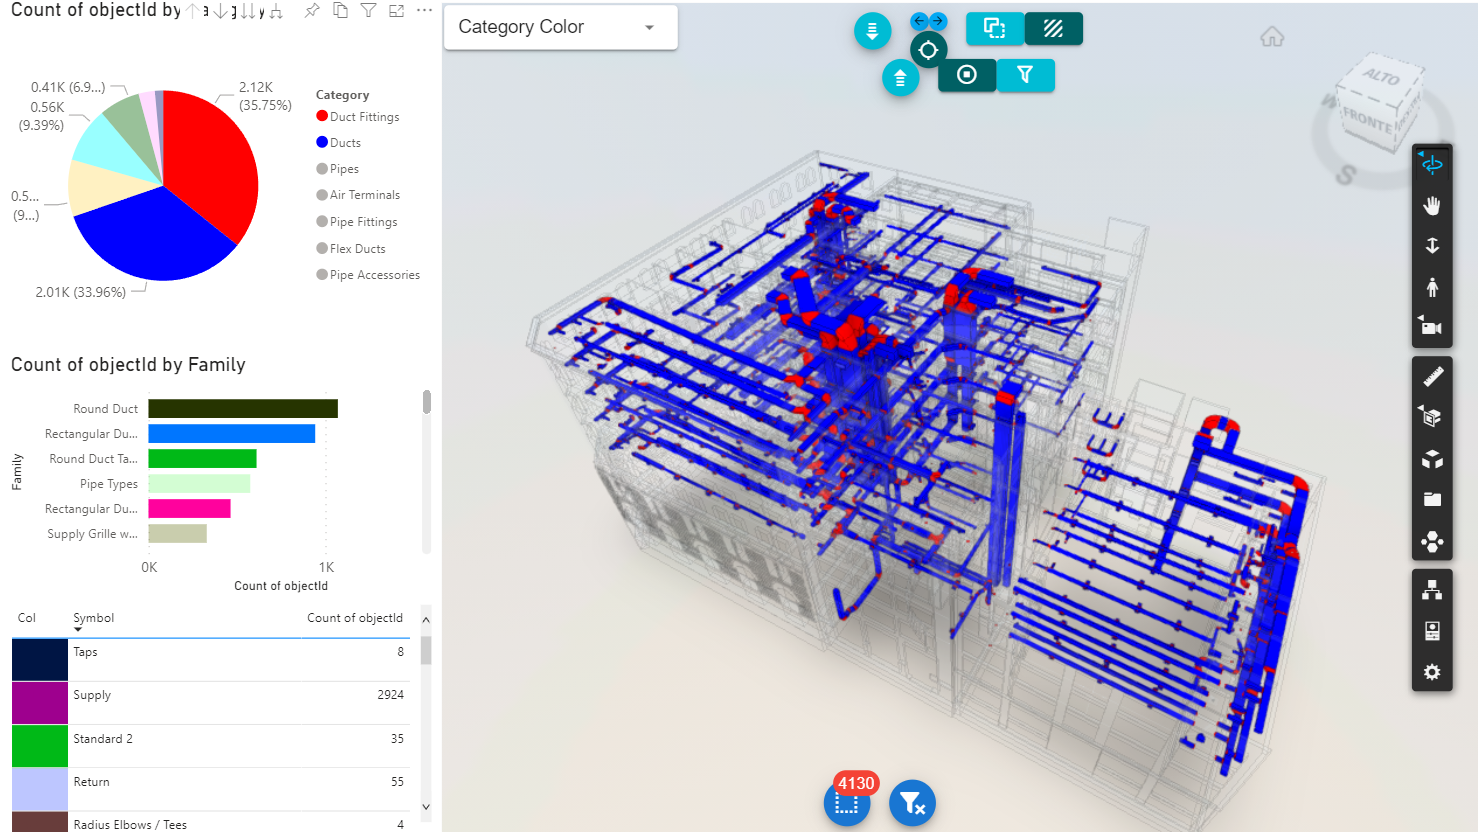Click the cyan push-up arrow button

[900, 78]
